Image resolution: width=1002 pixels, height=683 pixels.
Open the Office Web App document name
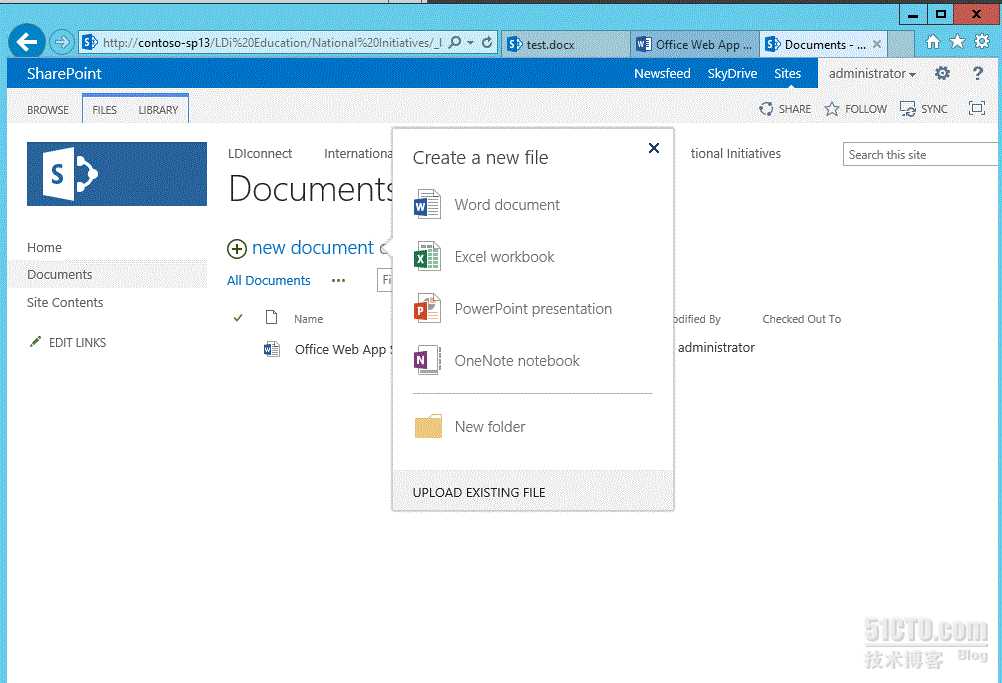[x=343, y=349]
